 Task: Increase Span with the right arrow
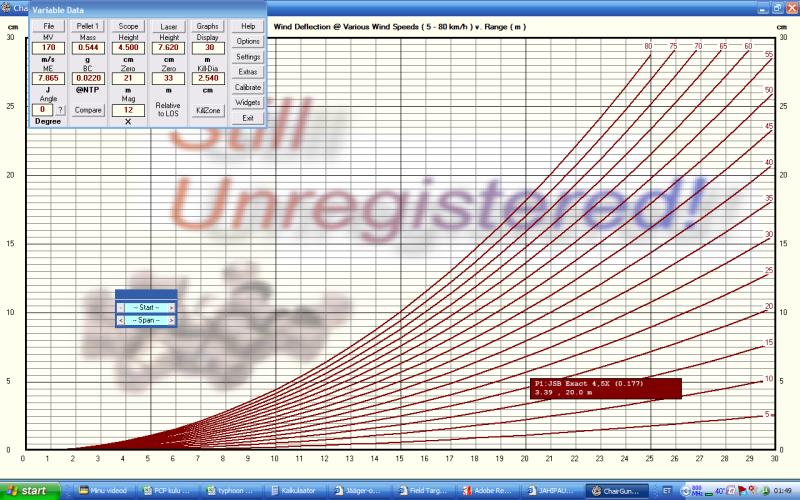click(x=171, y=320)
